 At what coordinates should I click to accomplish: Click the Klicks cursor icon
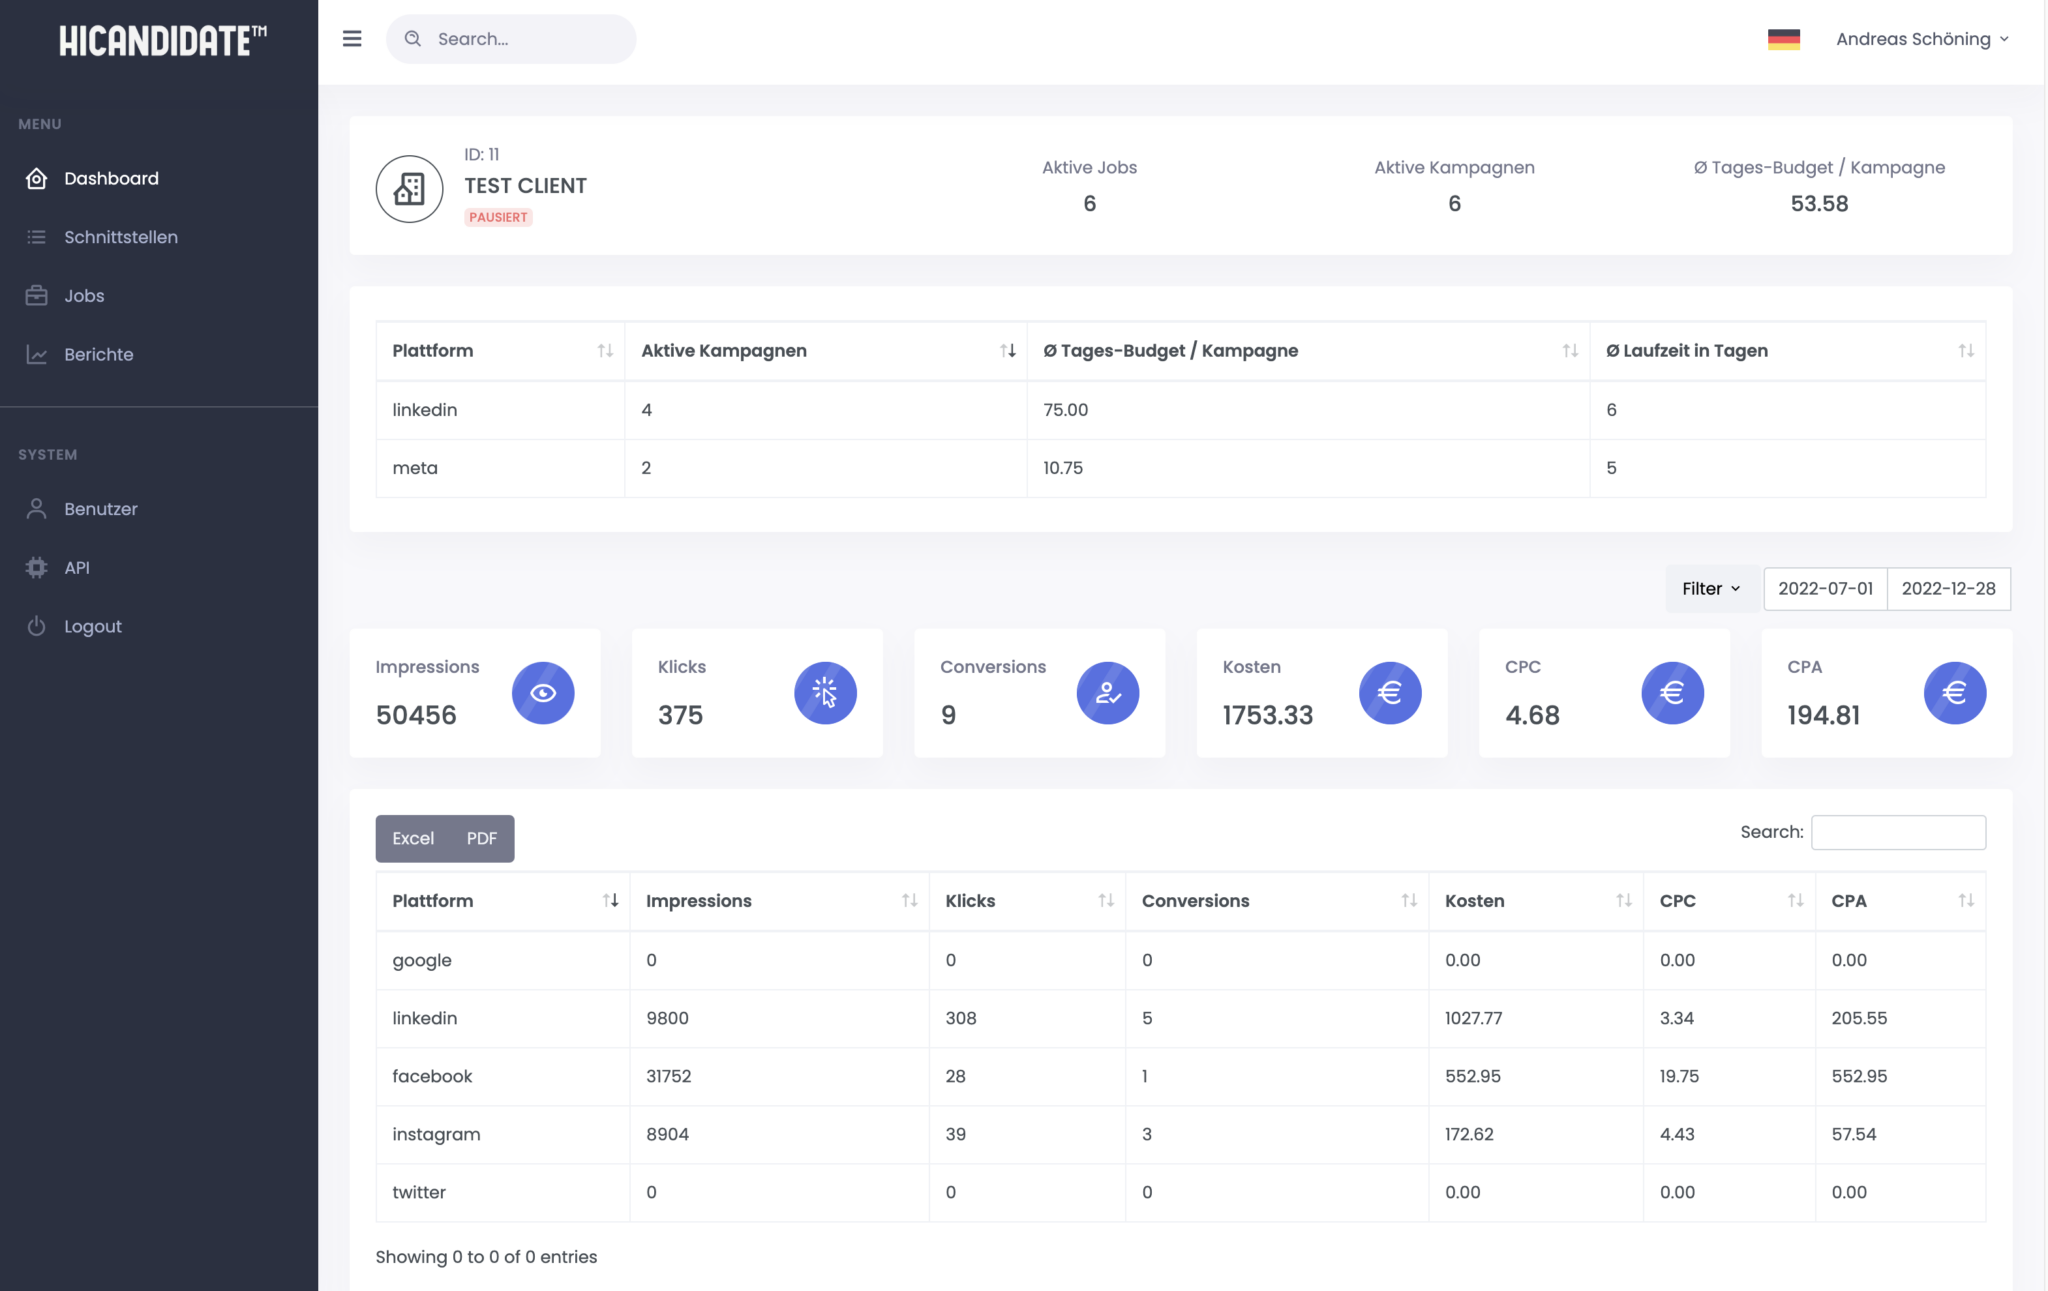(x=825, y=693)
